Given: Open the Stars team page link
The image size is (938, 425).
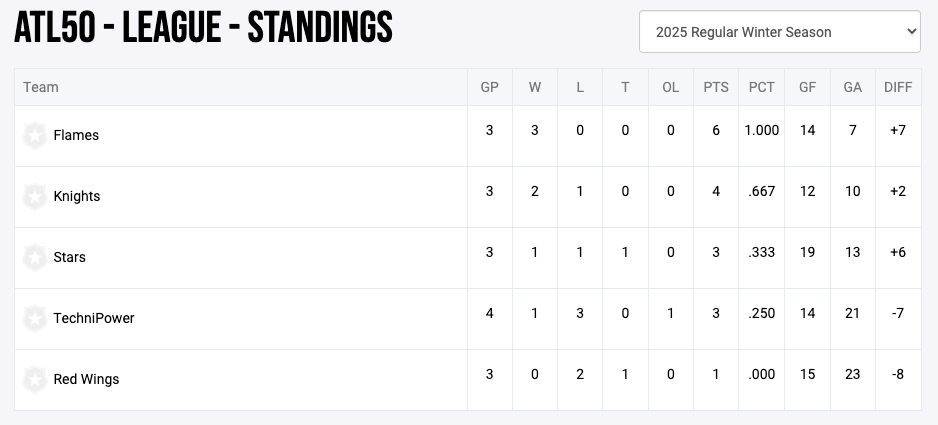Looking at the screenshot, I should point(70,258).
